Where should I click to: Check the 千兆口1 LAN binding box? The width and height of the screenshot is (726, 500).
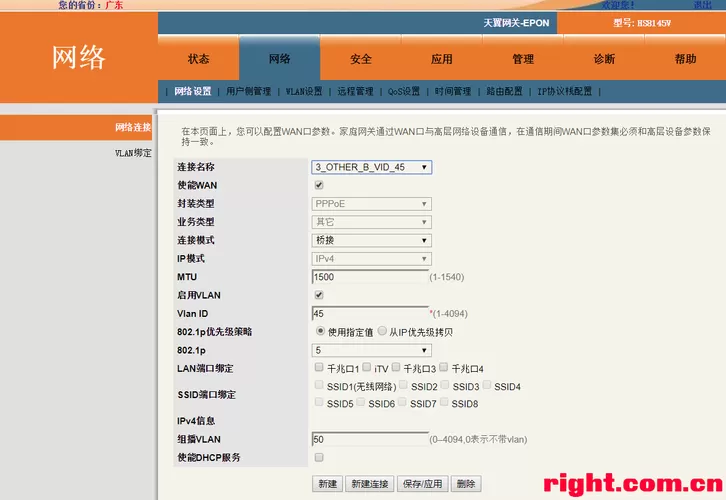click(319, 367)
